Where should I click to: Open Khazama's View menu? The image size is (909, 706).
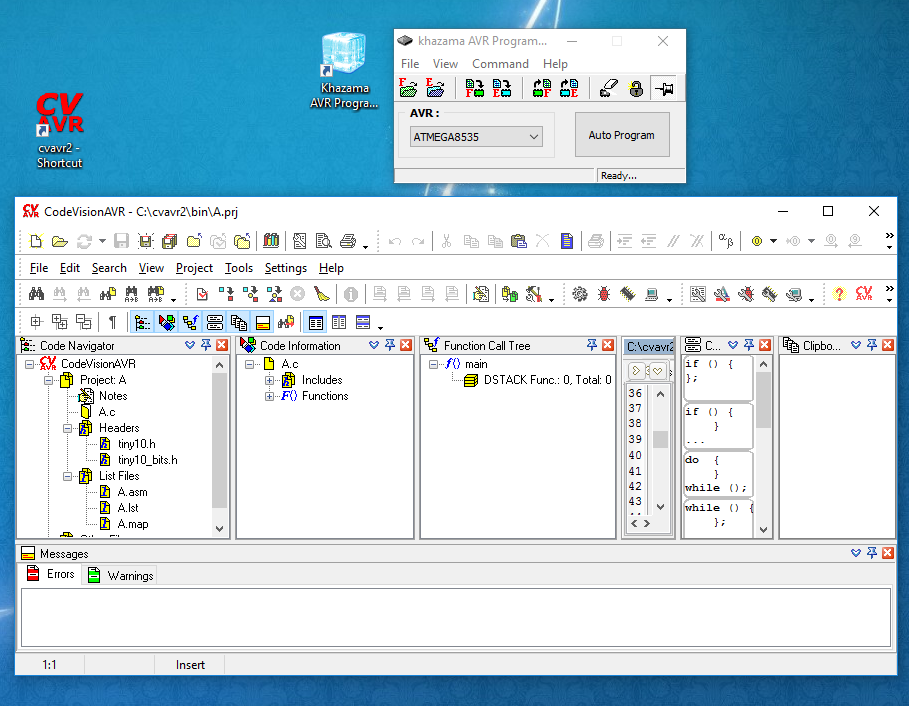coord(445,64)
